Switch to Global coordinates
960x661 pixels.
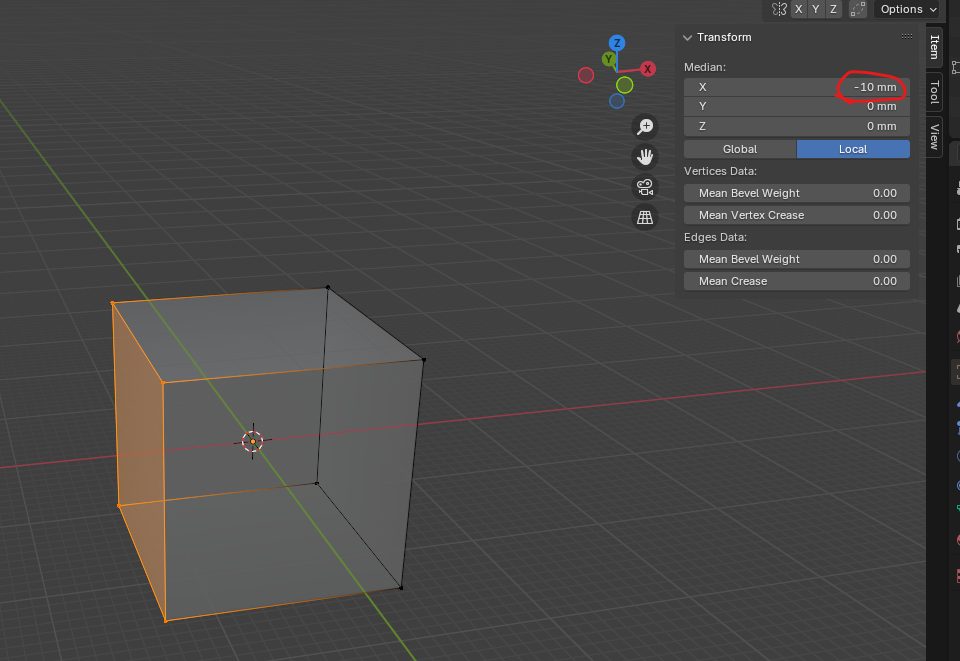click(x=740, y=149)
